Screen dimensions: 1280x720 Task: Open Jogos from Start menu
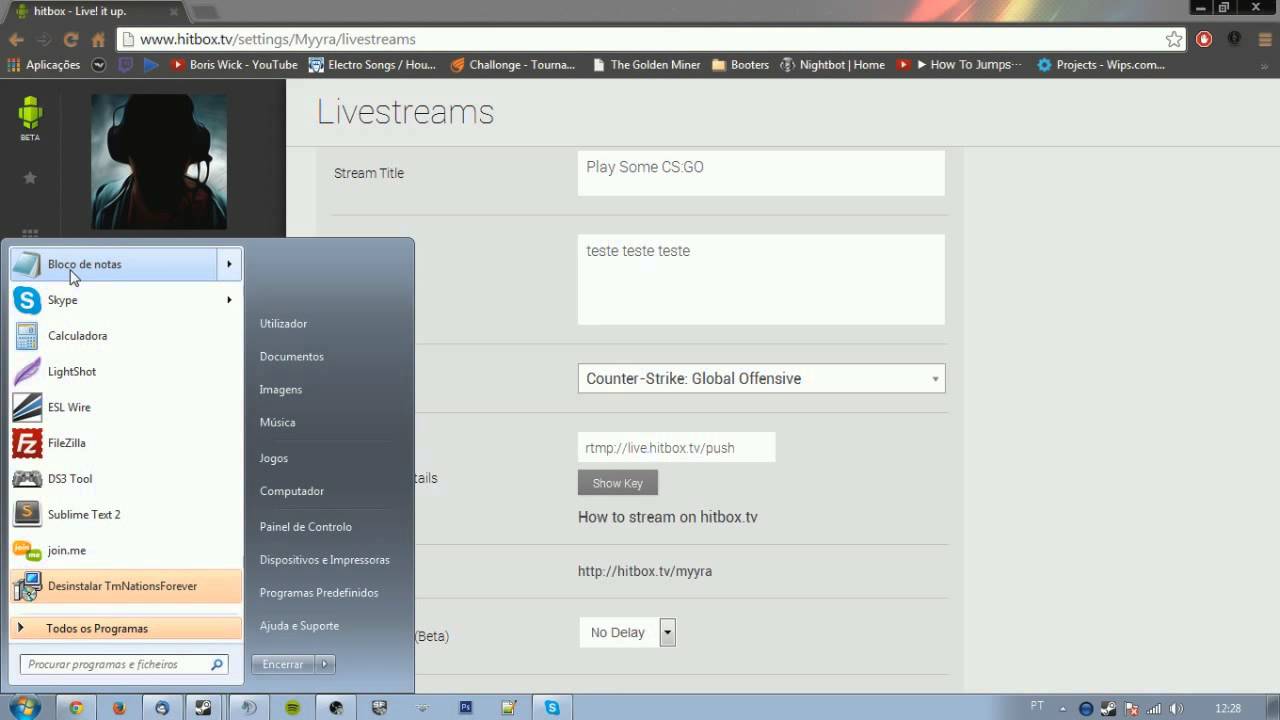coord(274,458)
